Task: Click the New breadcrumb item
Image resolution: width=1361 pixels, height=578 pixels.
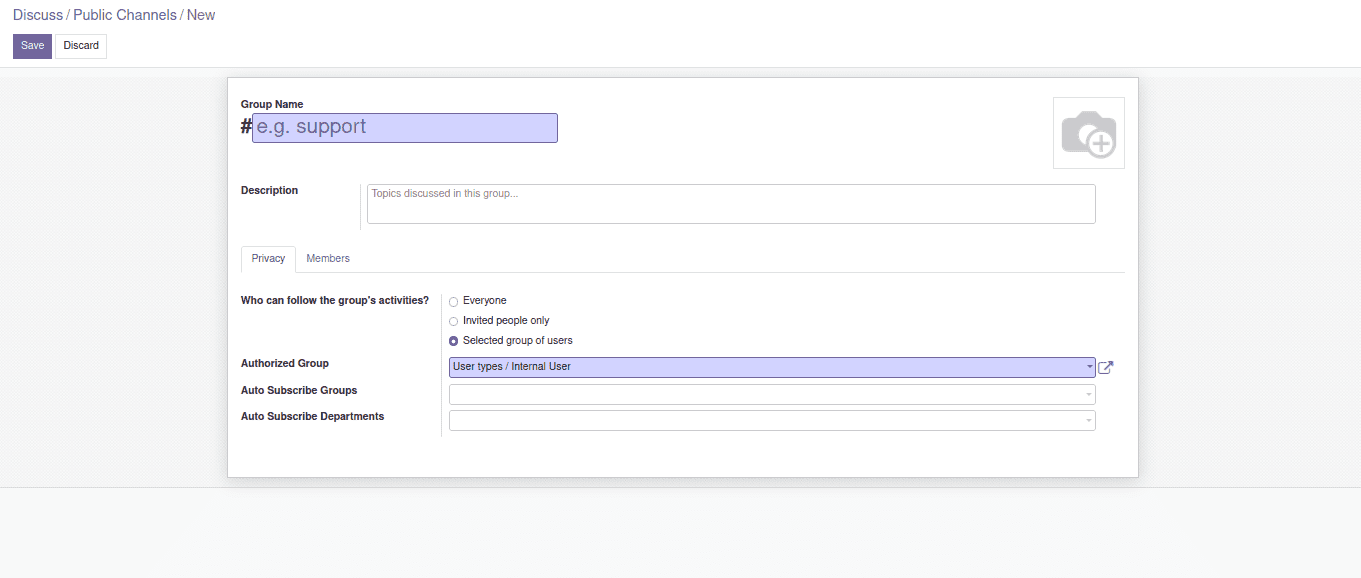Action: [x=201, y=15]
